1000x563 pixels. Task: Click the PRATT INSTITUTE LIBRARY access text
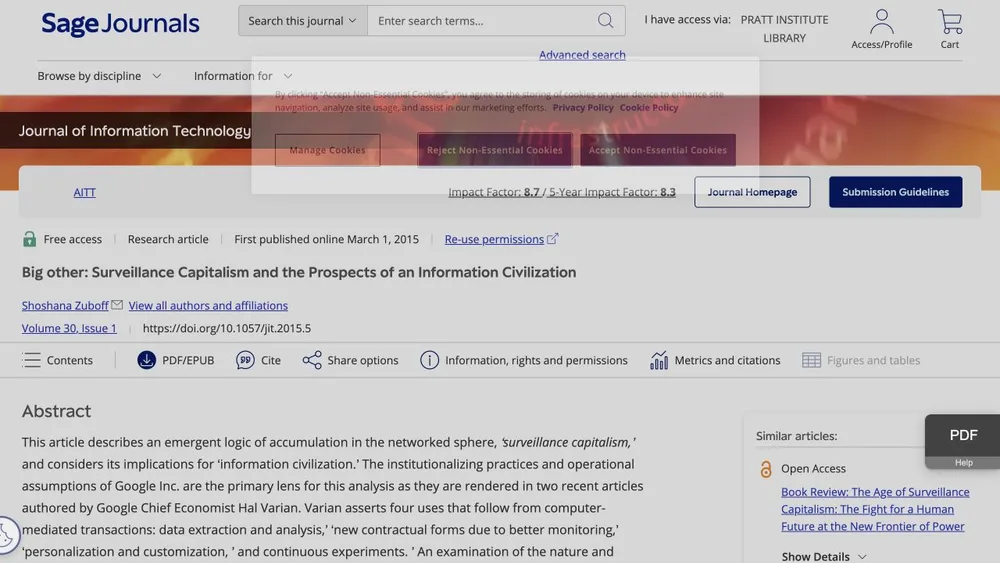click(x=784, y=29)
